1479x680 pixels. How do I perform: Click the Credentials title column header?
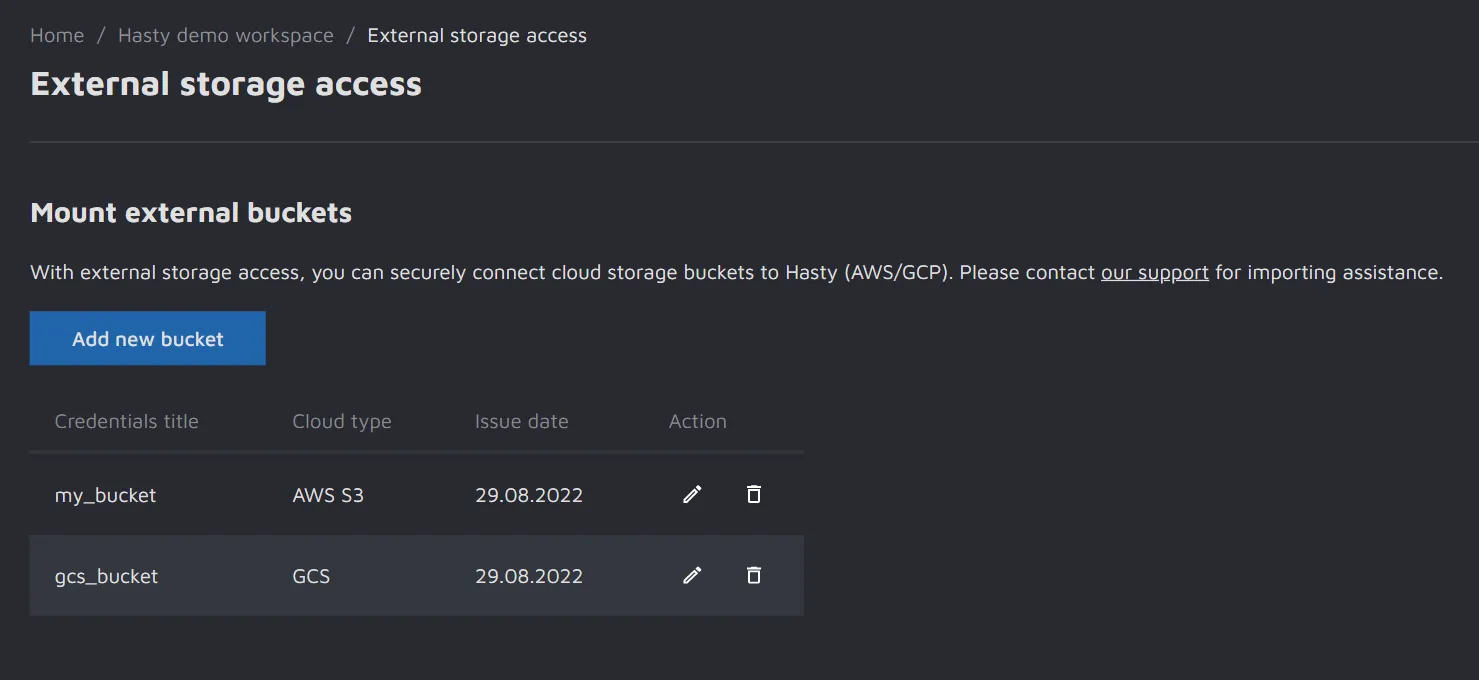pyautogui.click(x=127, y=421)
